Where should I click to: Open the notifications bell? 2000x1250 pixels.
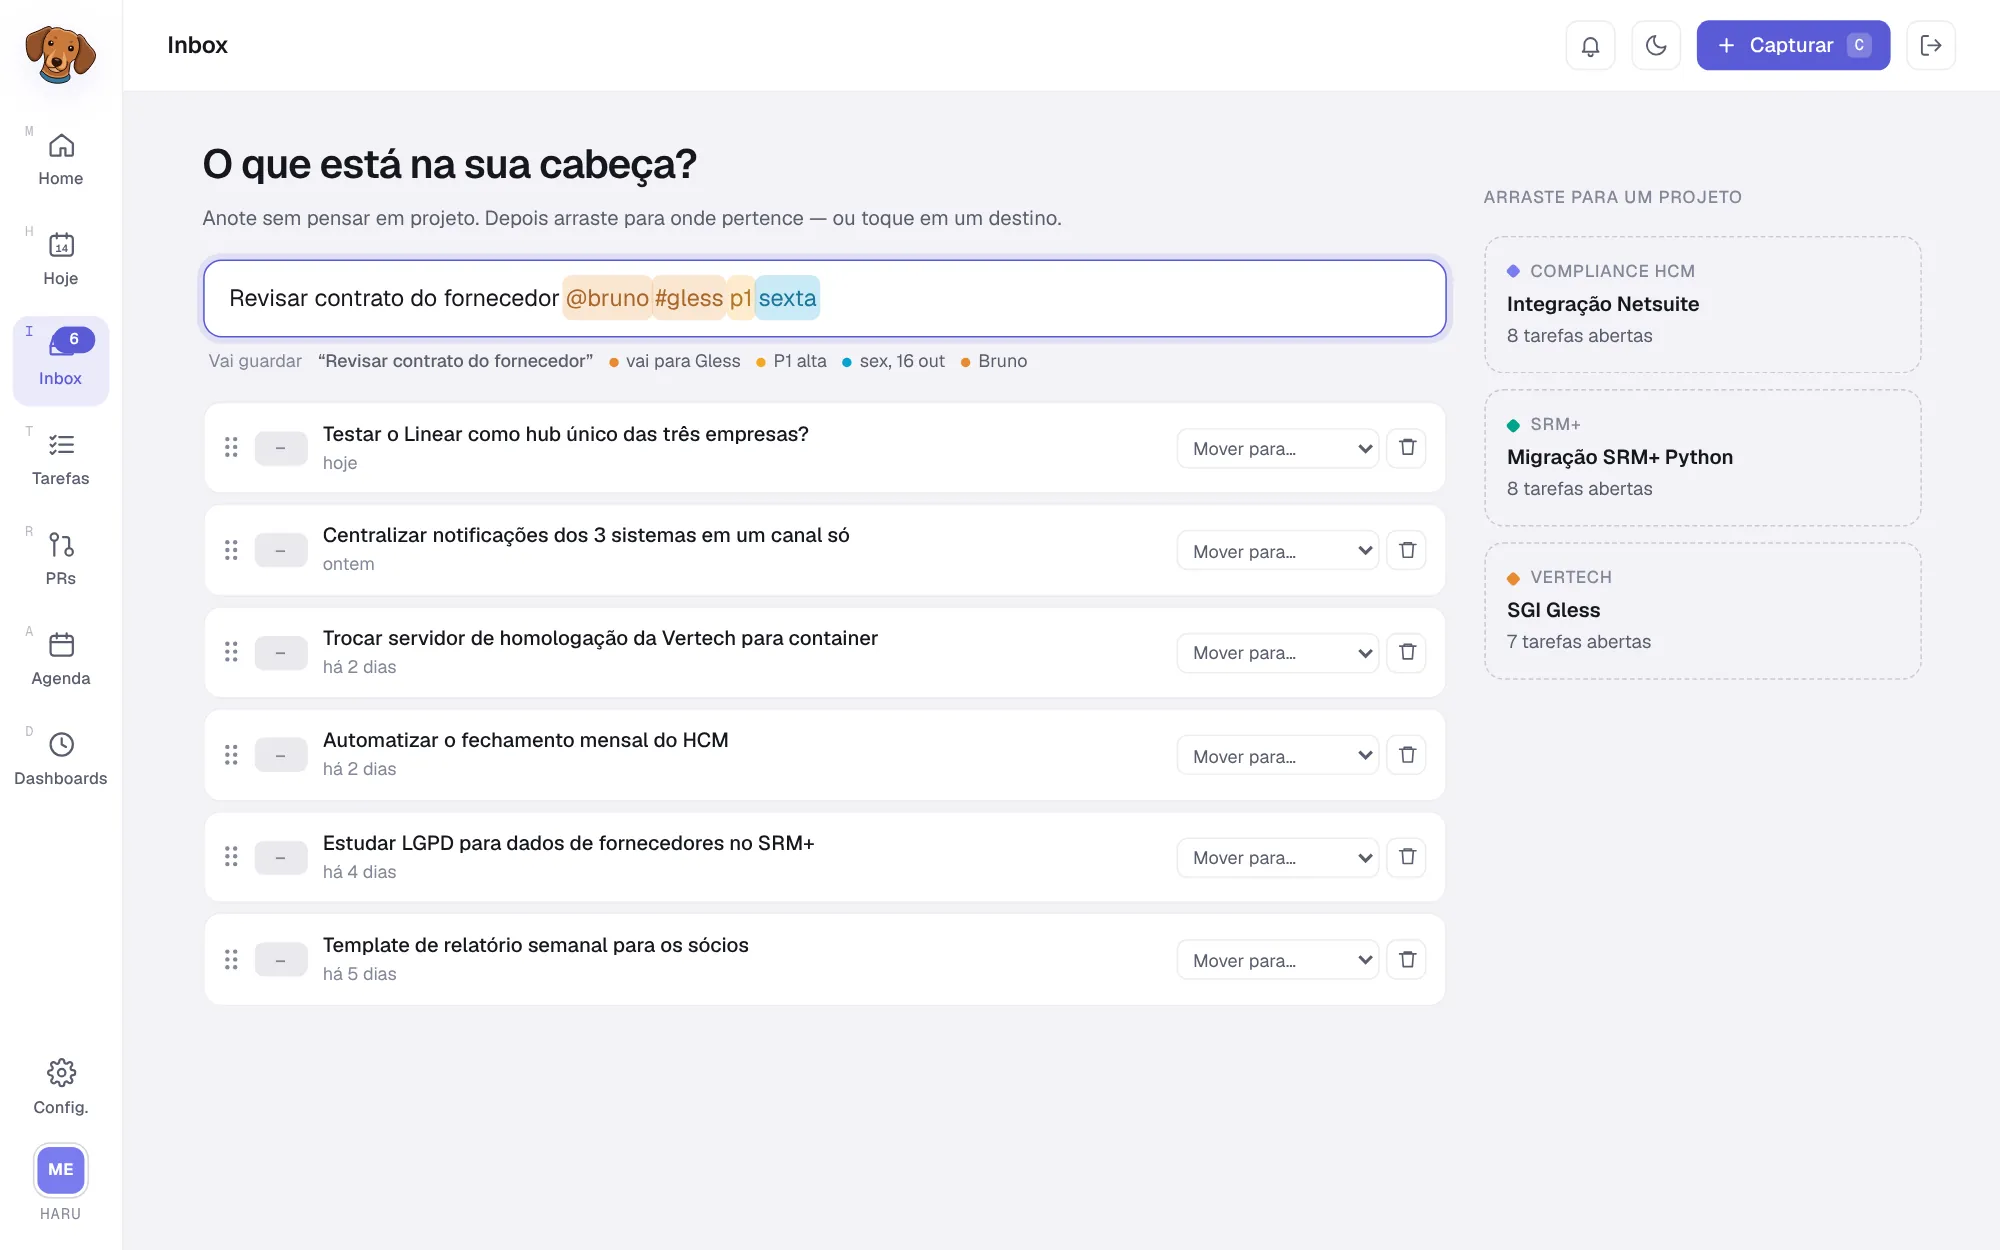(x=1590, y=45)
